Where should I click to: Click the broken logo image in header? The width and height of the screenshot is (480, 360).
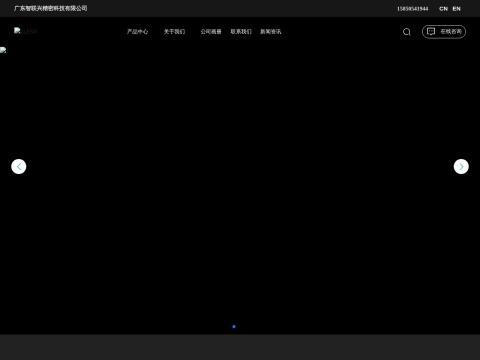click(x=25, y=31)
